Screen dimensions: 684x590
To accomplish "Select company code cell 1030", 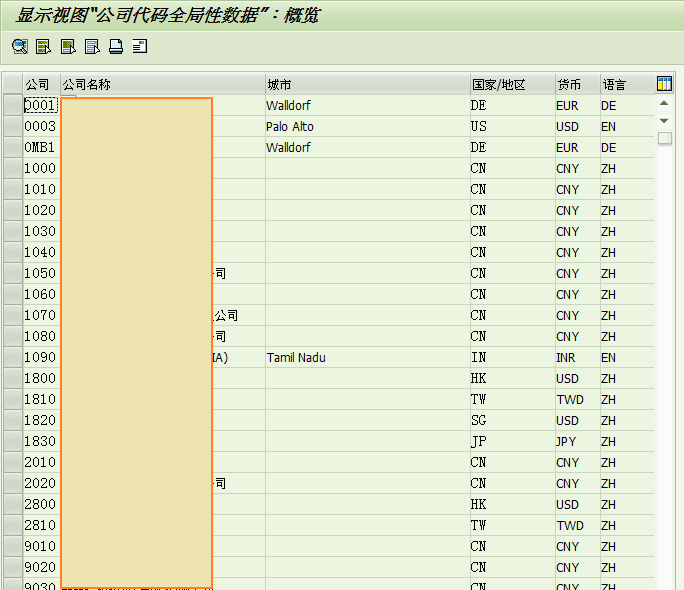I will [x=41, y=231].
